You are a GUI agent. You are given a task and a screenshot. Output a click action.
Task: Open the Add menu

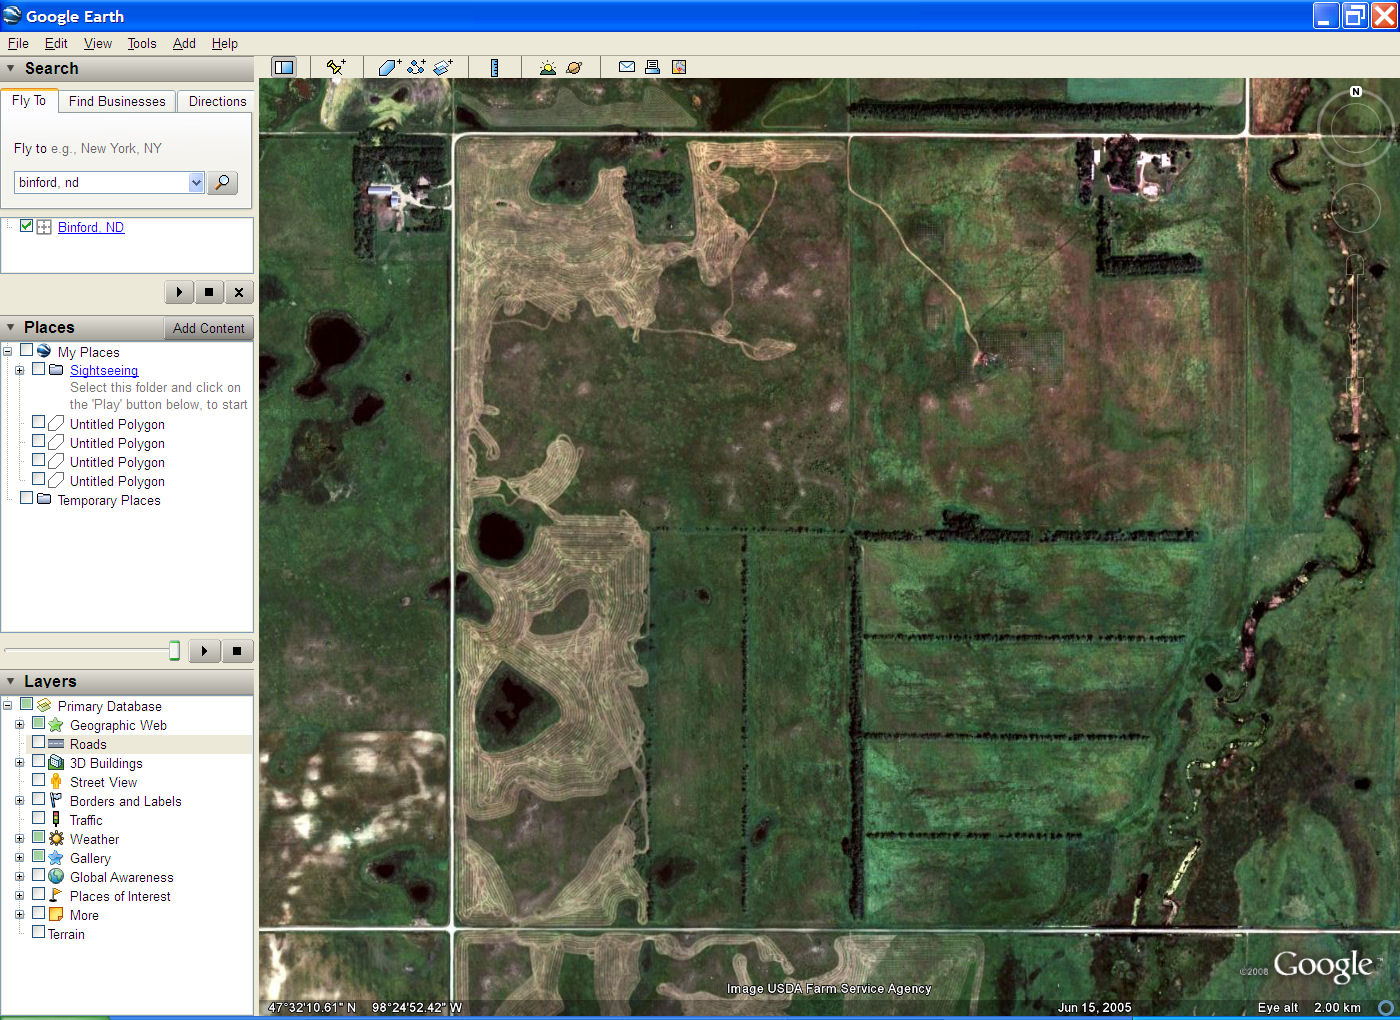click(x=184, y=43)
